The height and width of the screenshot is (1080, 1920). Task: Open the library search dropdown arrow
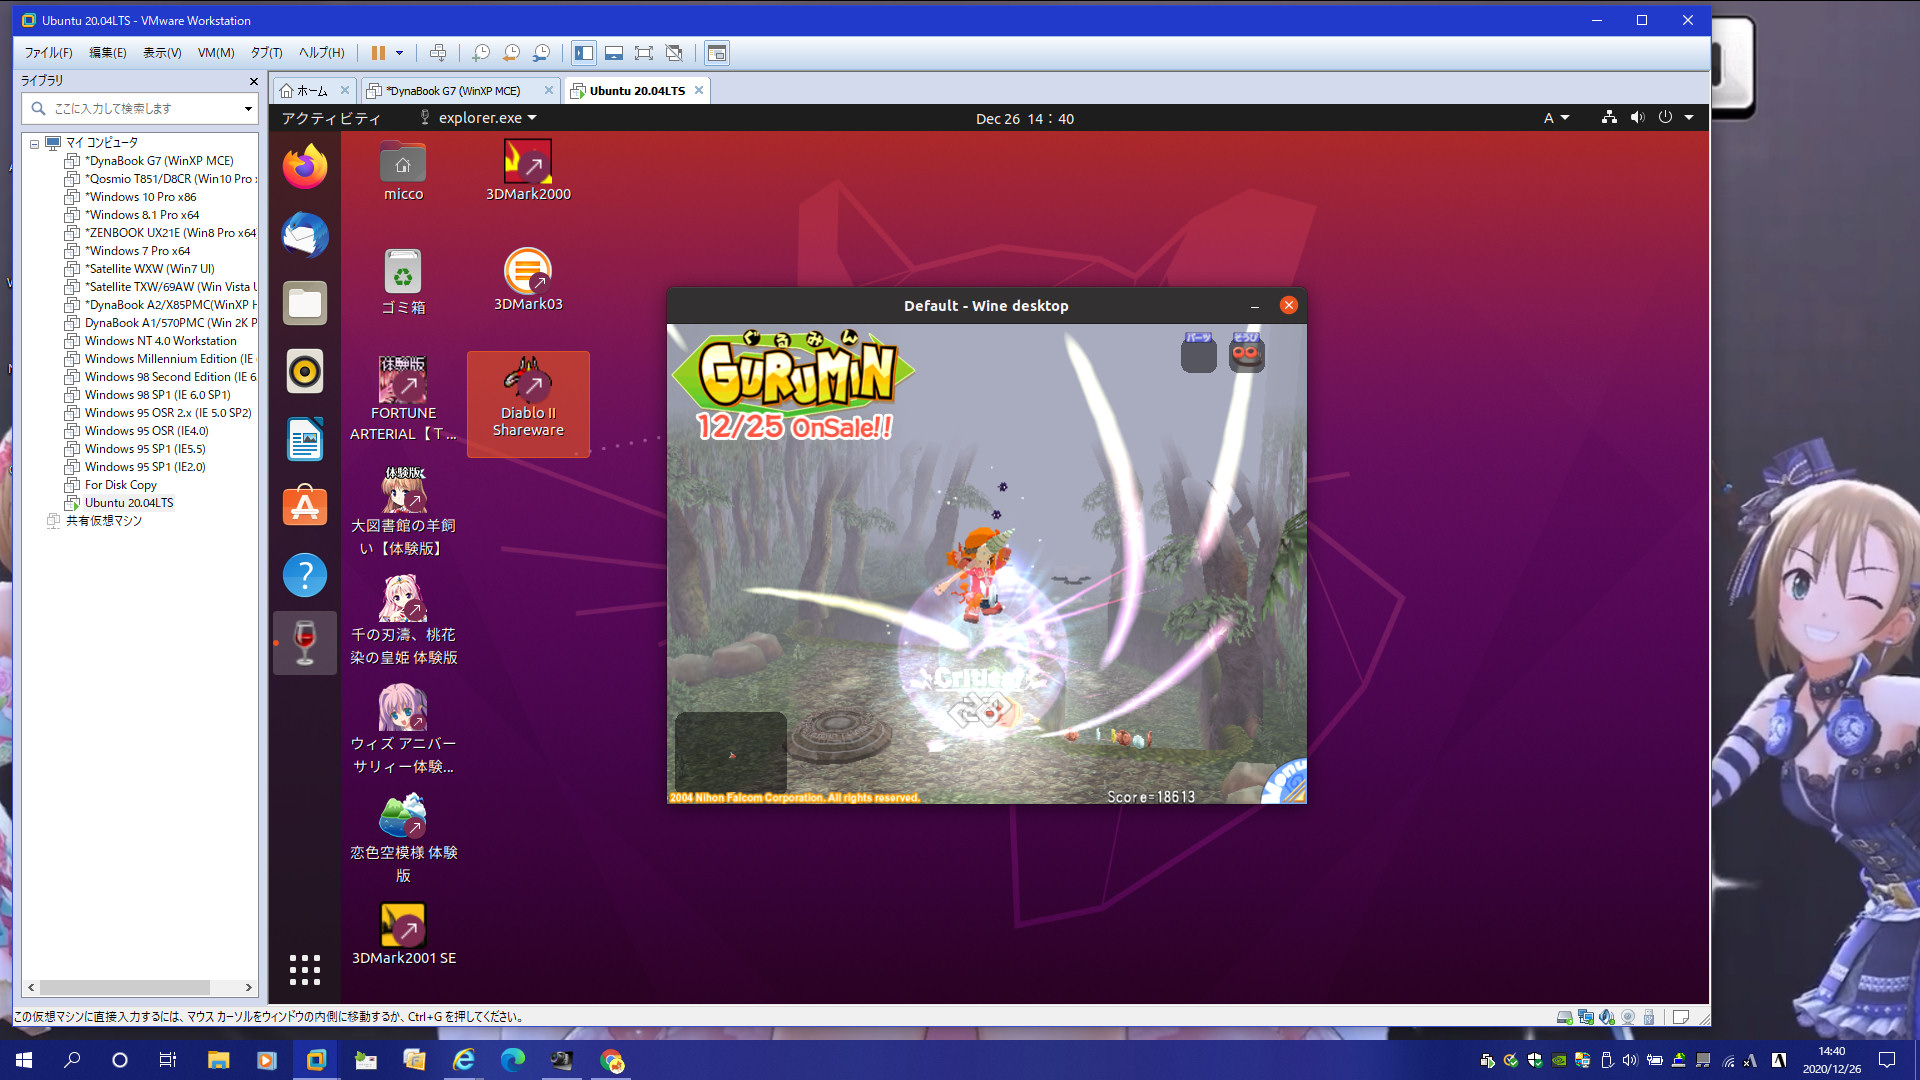click(x=248, y=108)
